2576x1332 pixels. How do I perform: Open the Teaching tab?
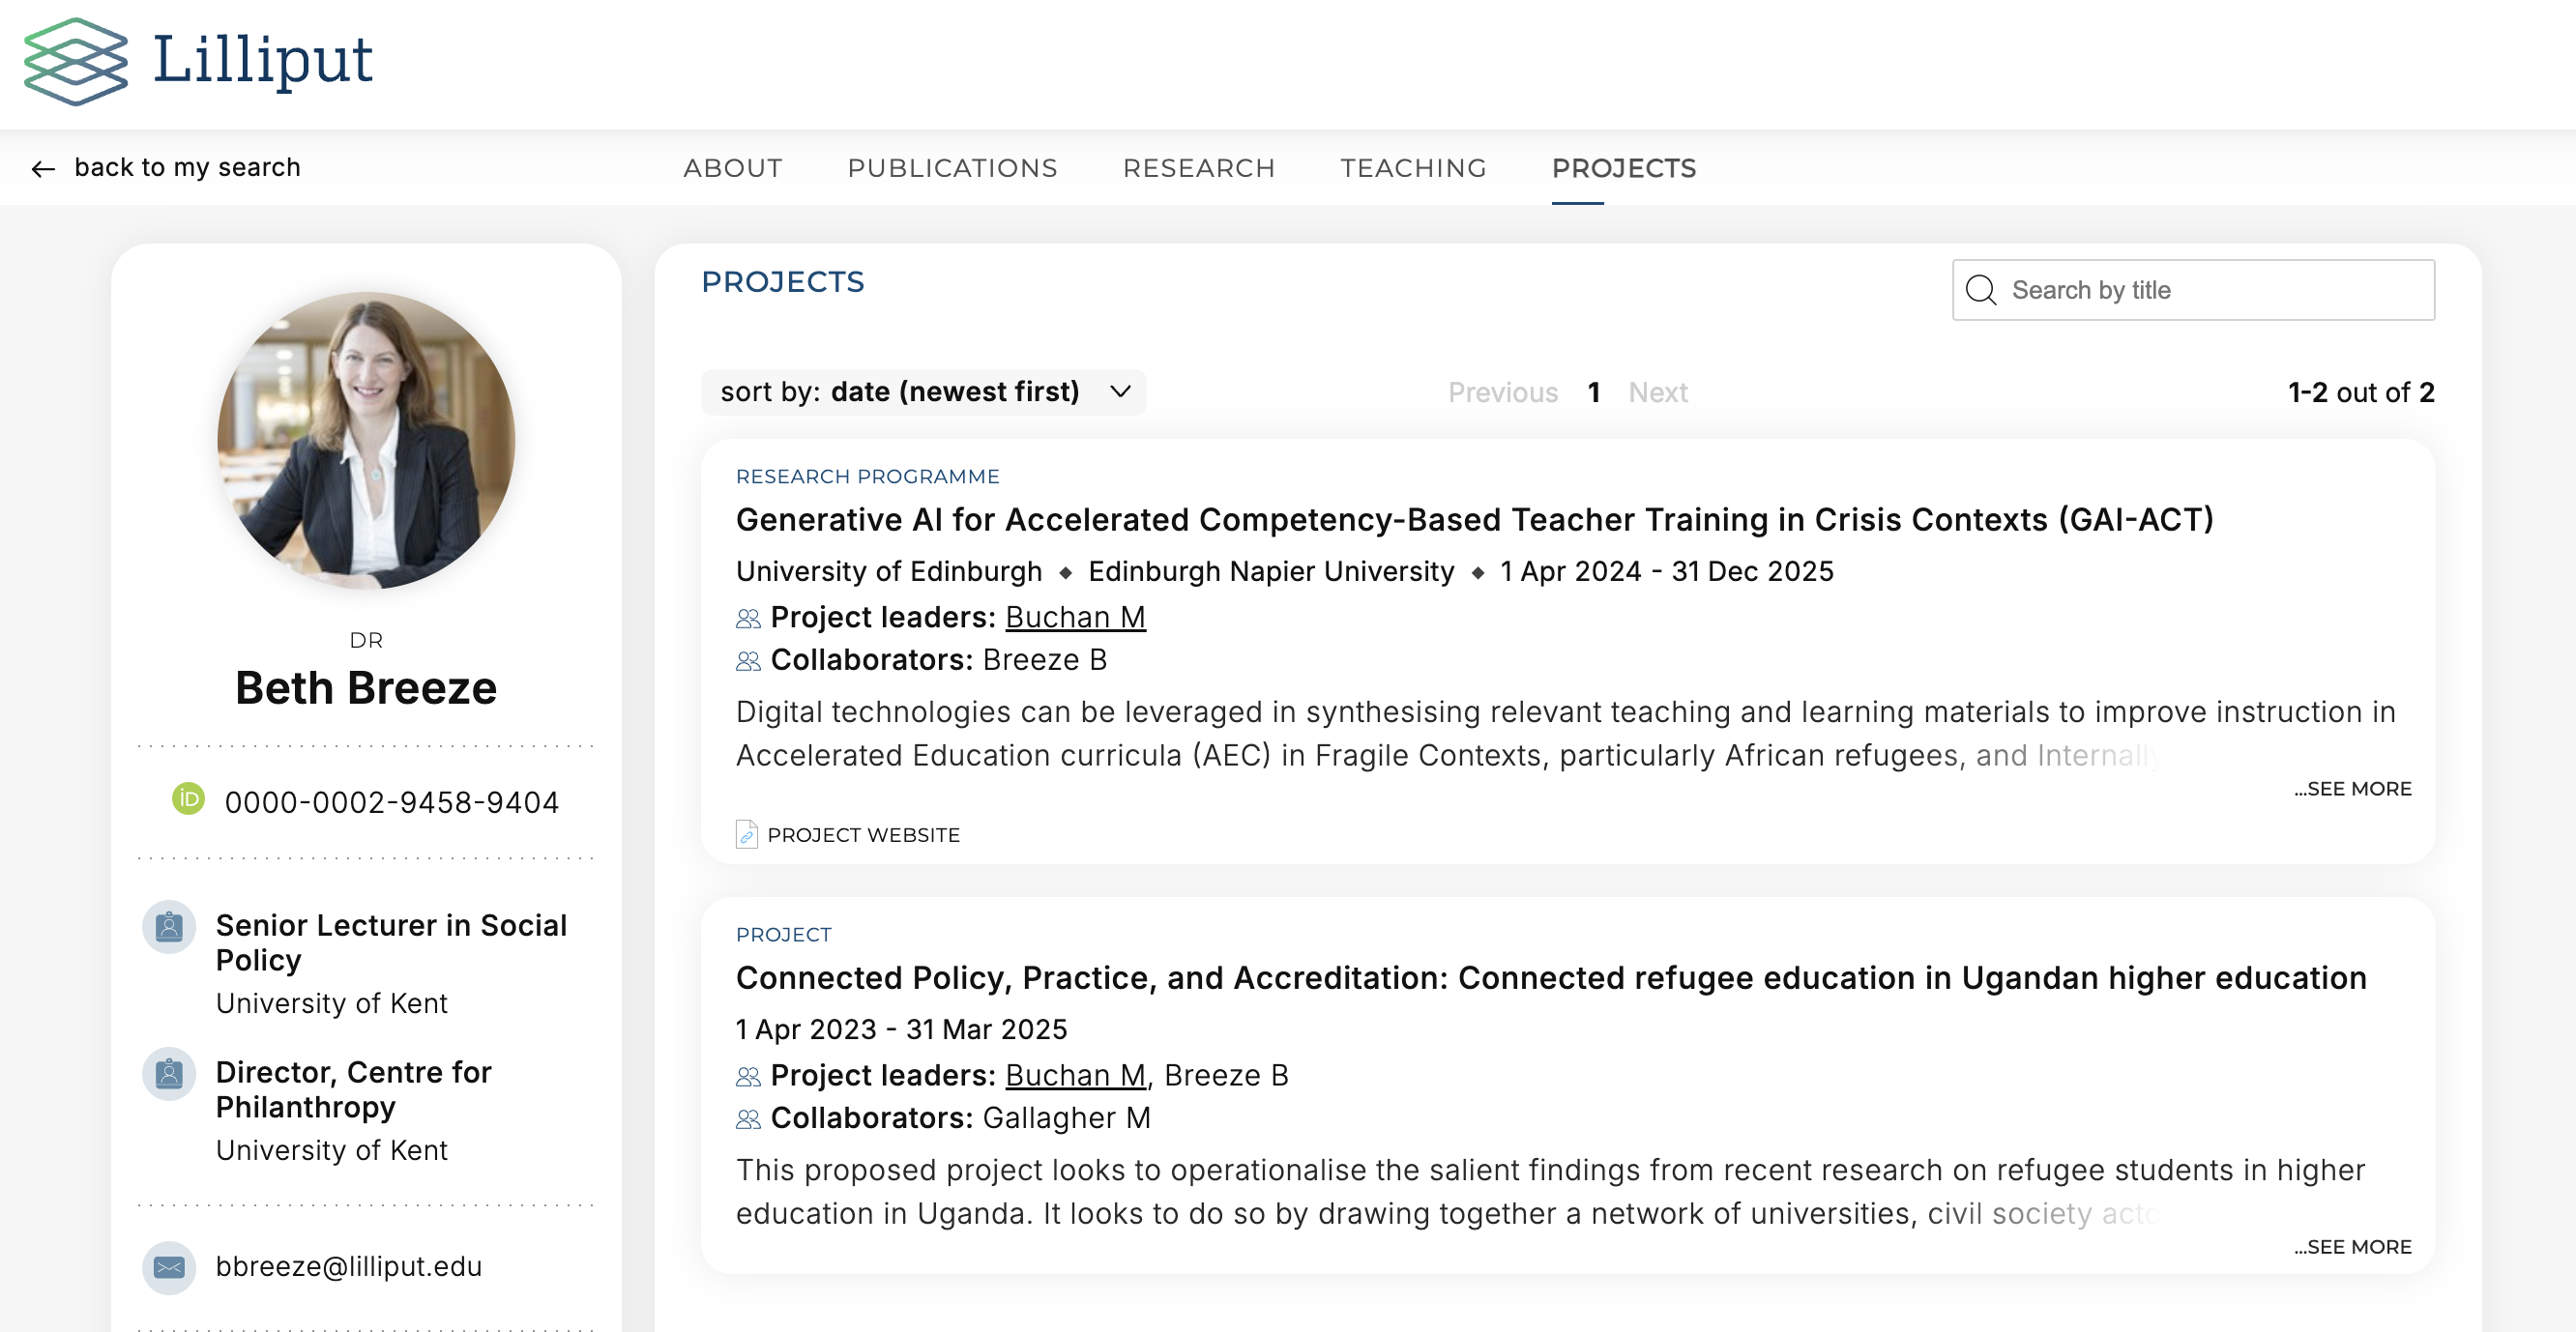point(1413,168)
